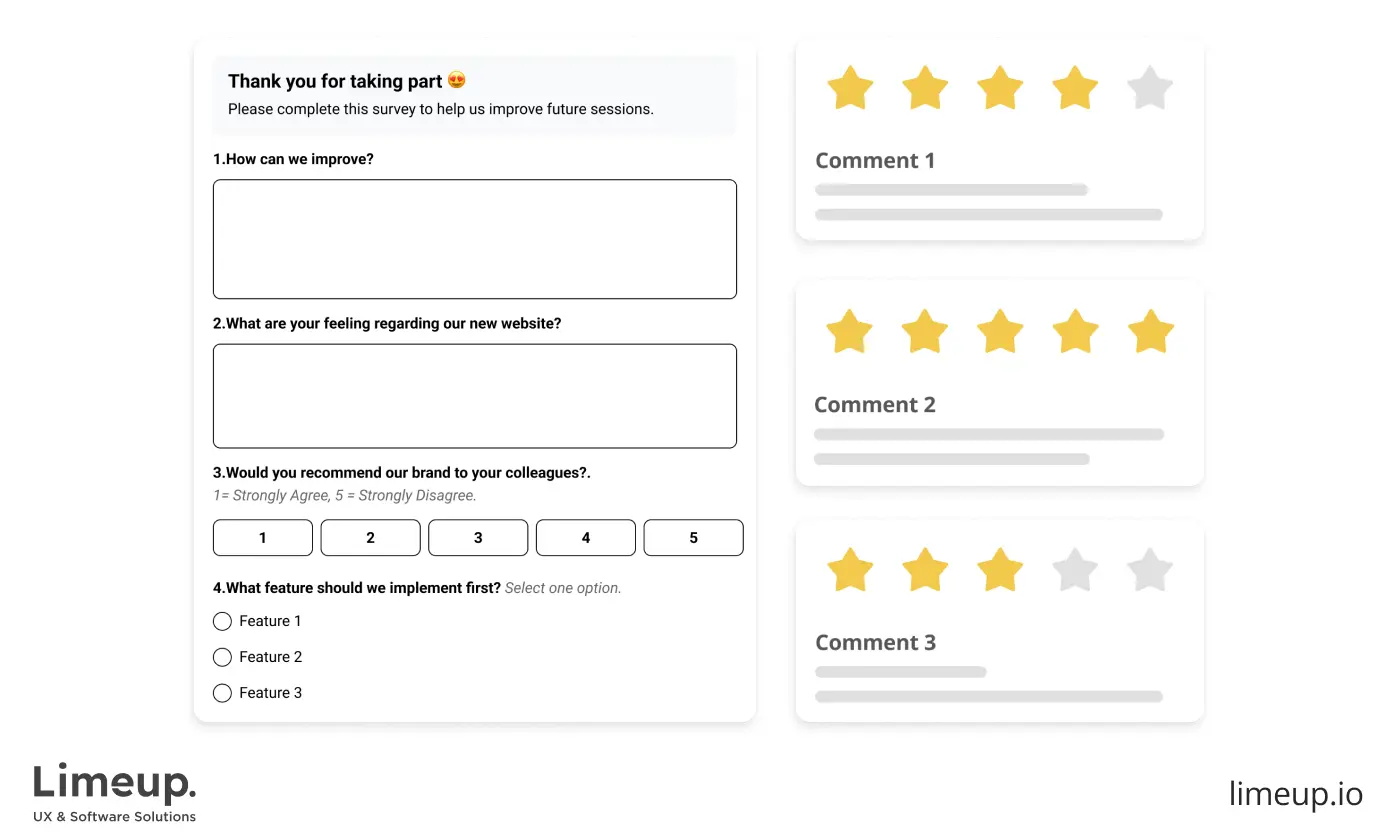Select the third gold star above Comment 3
This screenshot has height=840, width=1400.
tap(1000, 570)
